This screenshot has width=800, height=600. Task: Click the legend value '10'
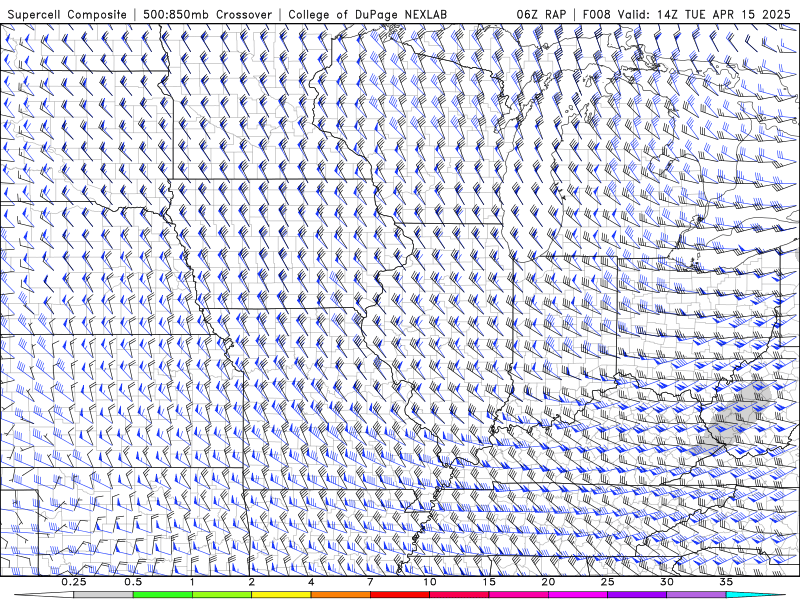[430, 582]
